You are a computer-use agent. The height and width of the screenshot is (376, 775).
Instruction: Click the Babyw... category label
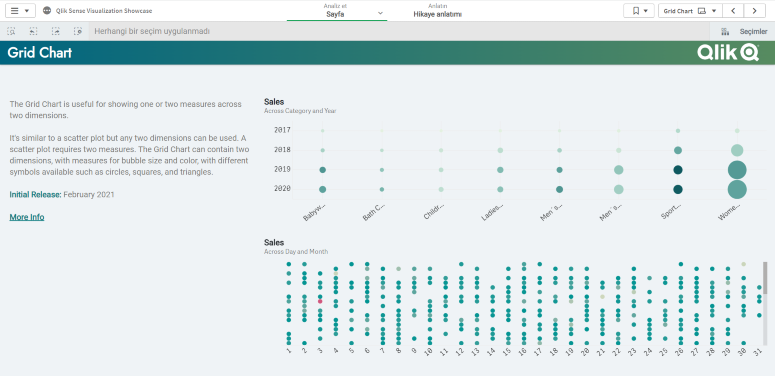pos(314,211)
